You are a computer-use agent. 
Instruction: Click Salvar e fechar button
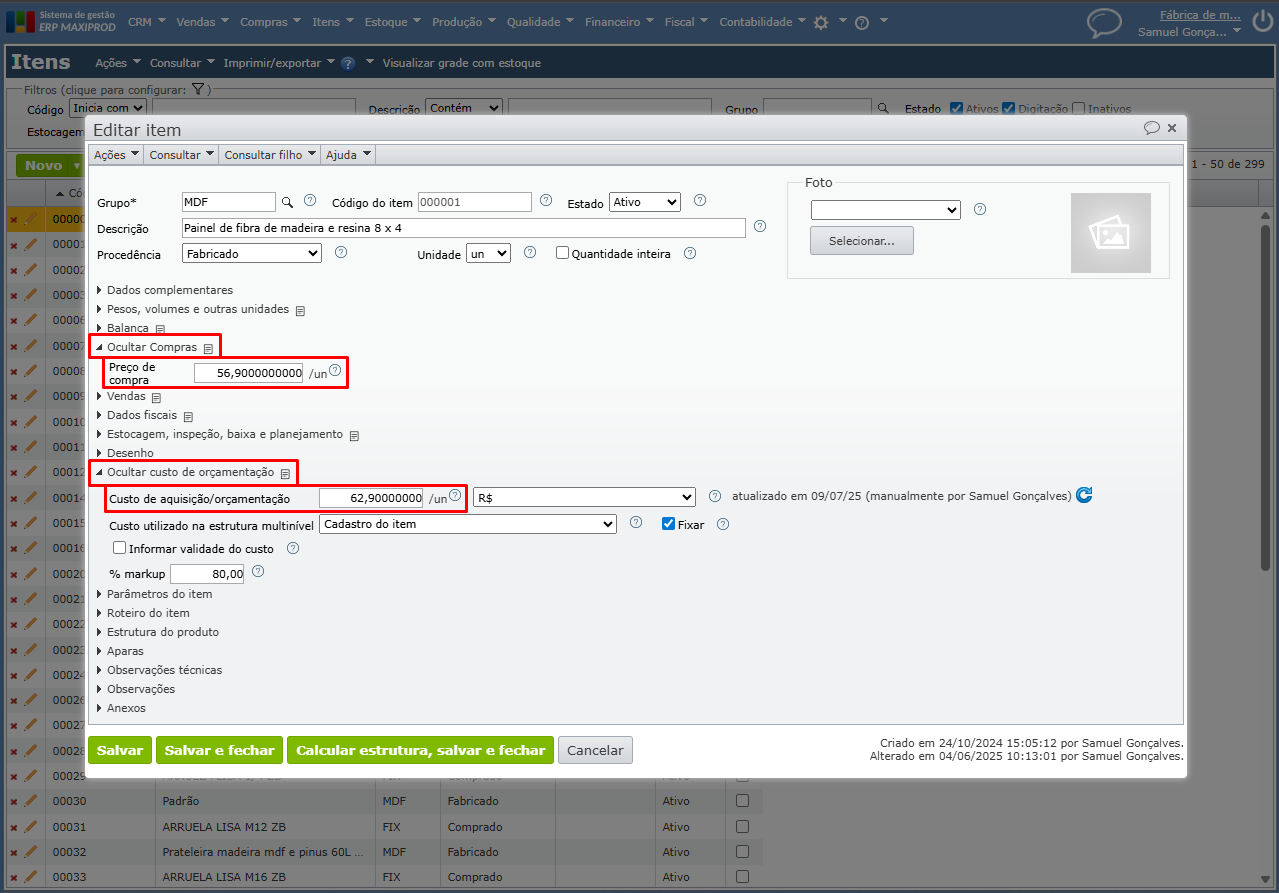(x=219, y=750)
